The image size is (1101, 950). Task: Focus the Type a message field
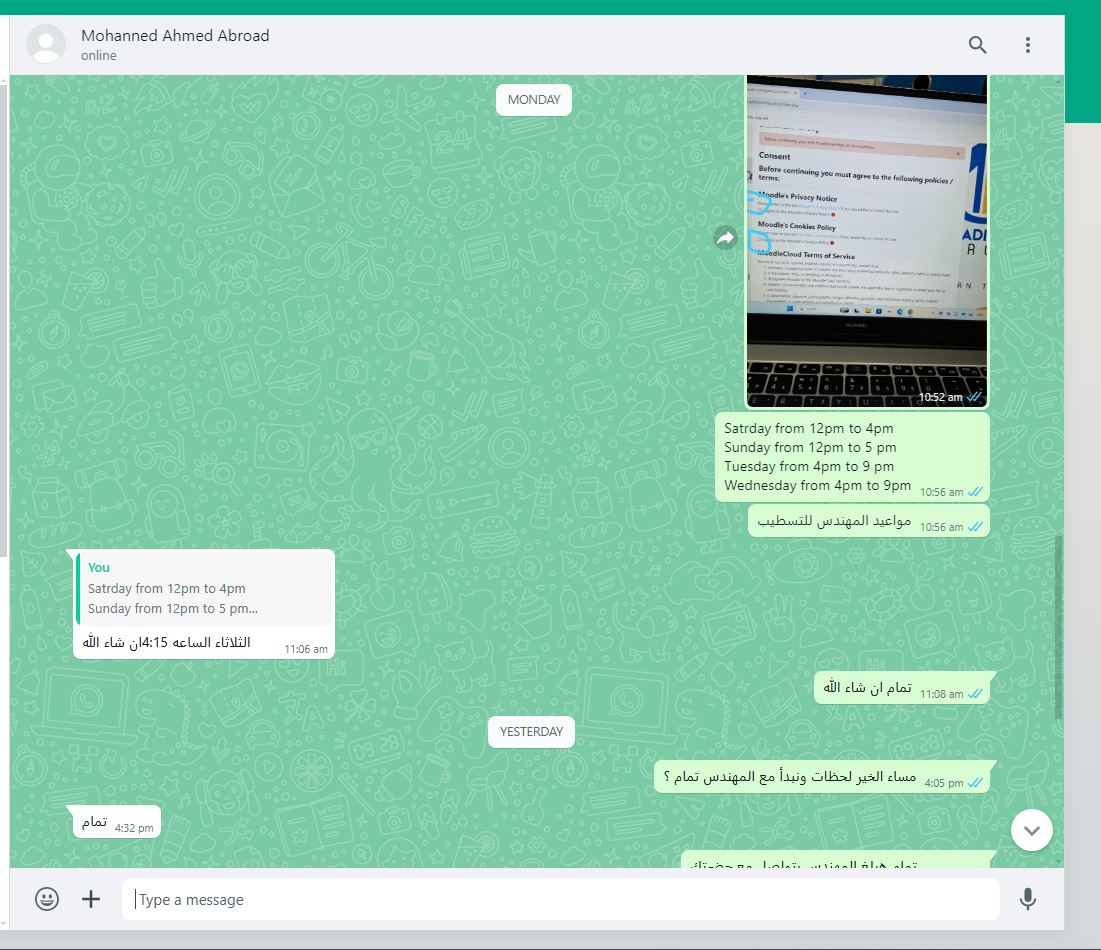(560, 899)
